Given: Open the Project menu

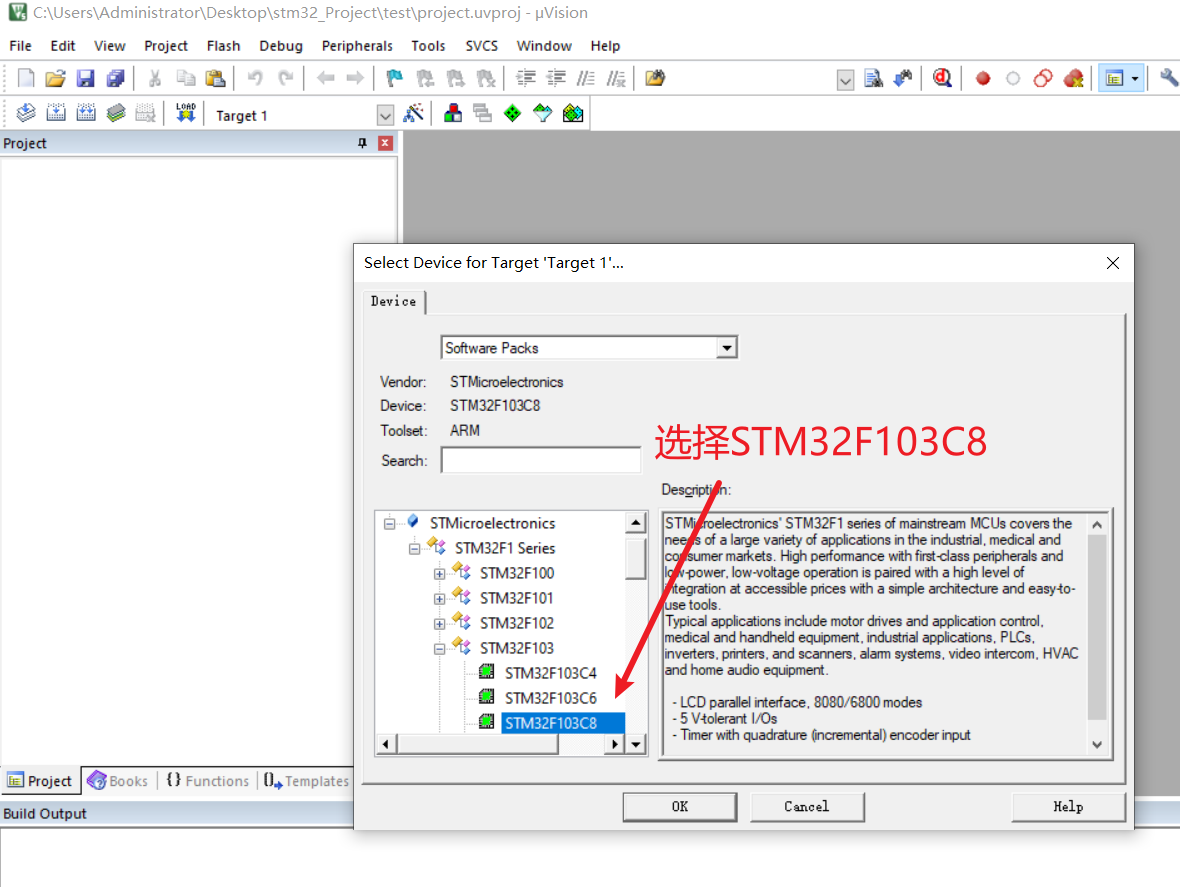Looking at the screenshot, I should [x=166, y=46].
